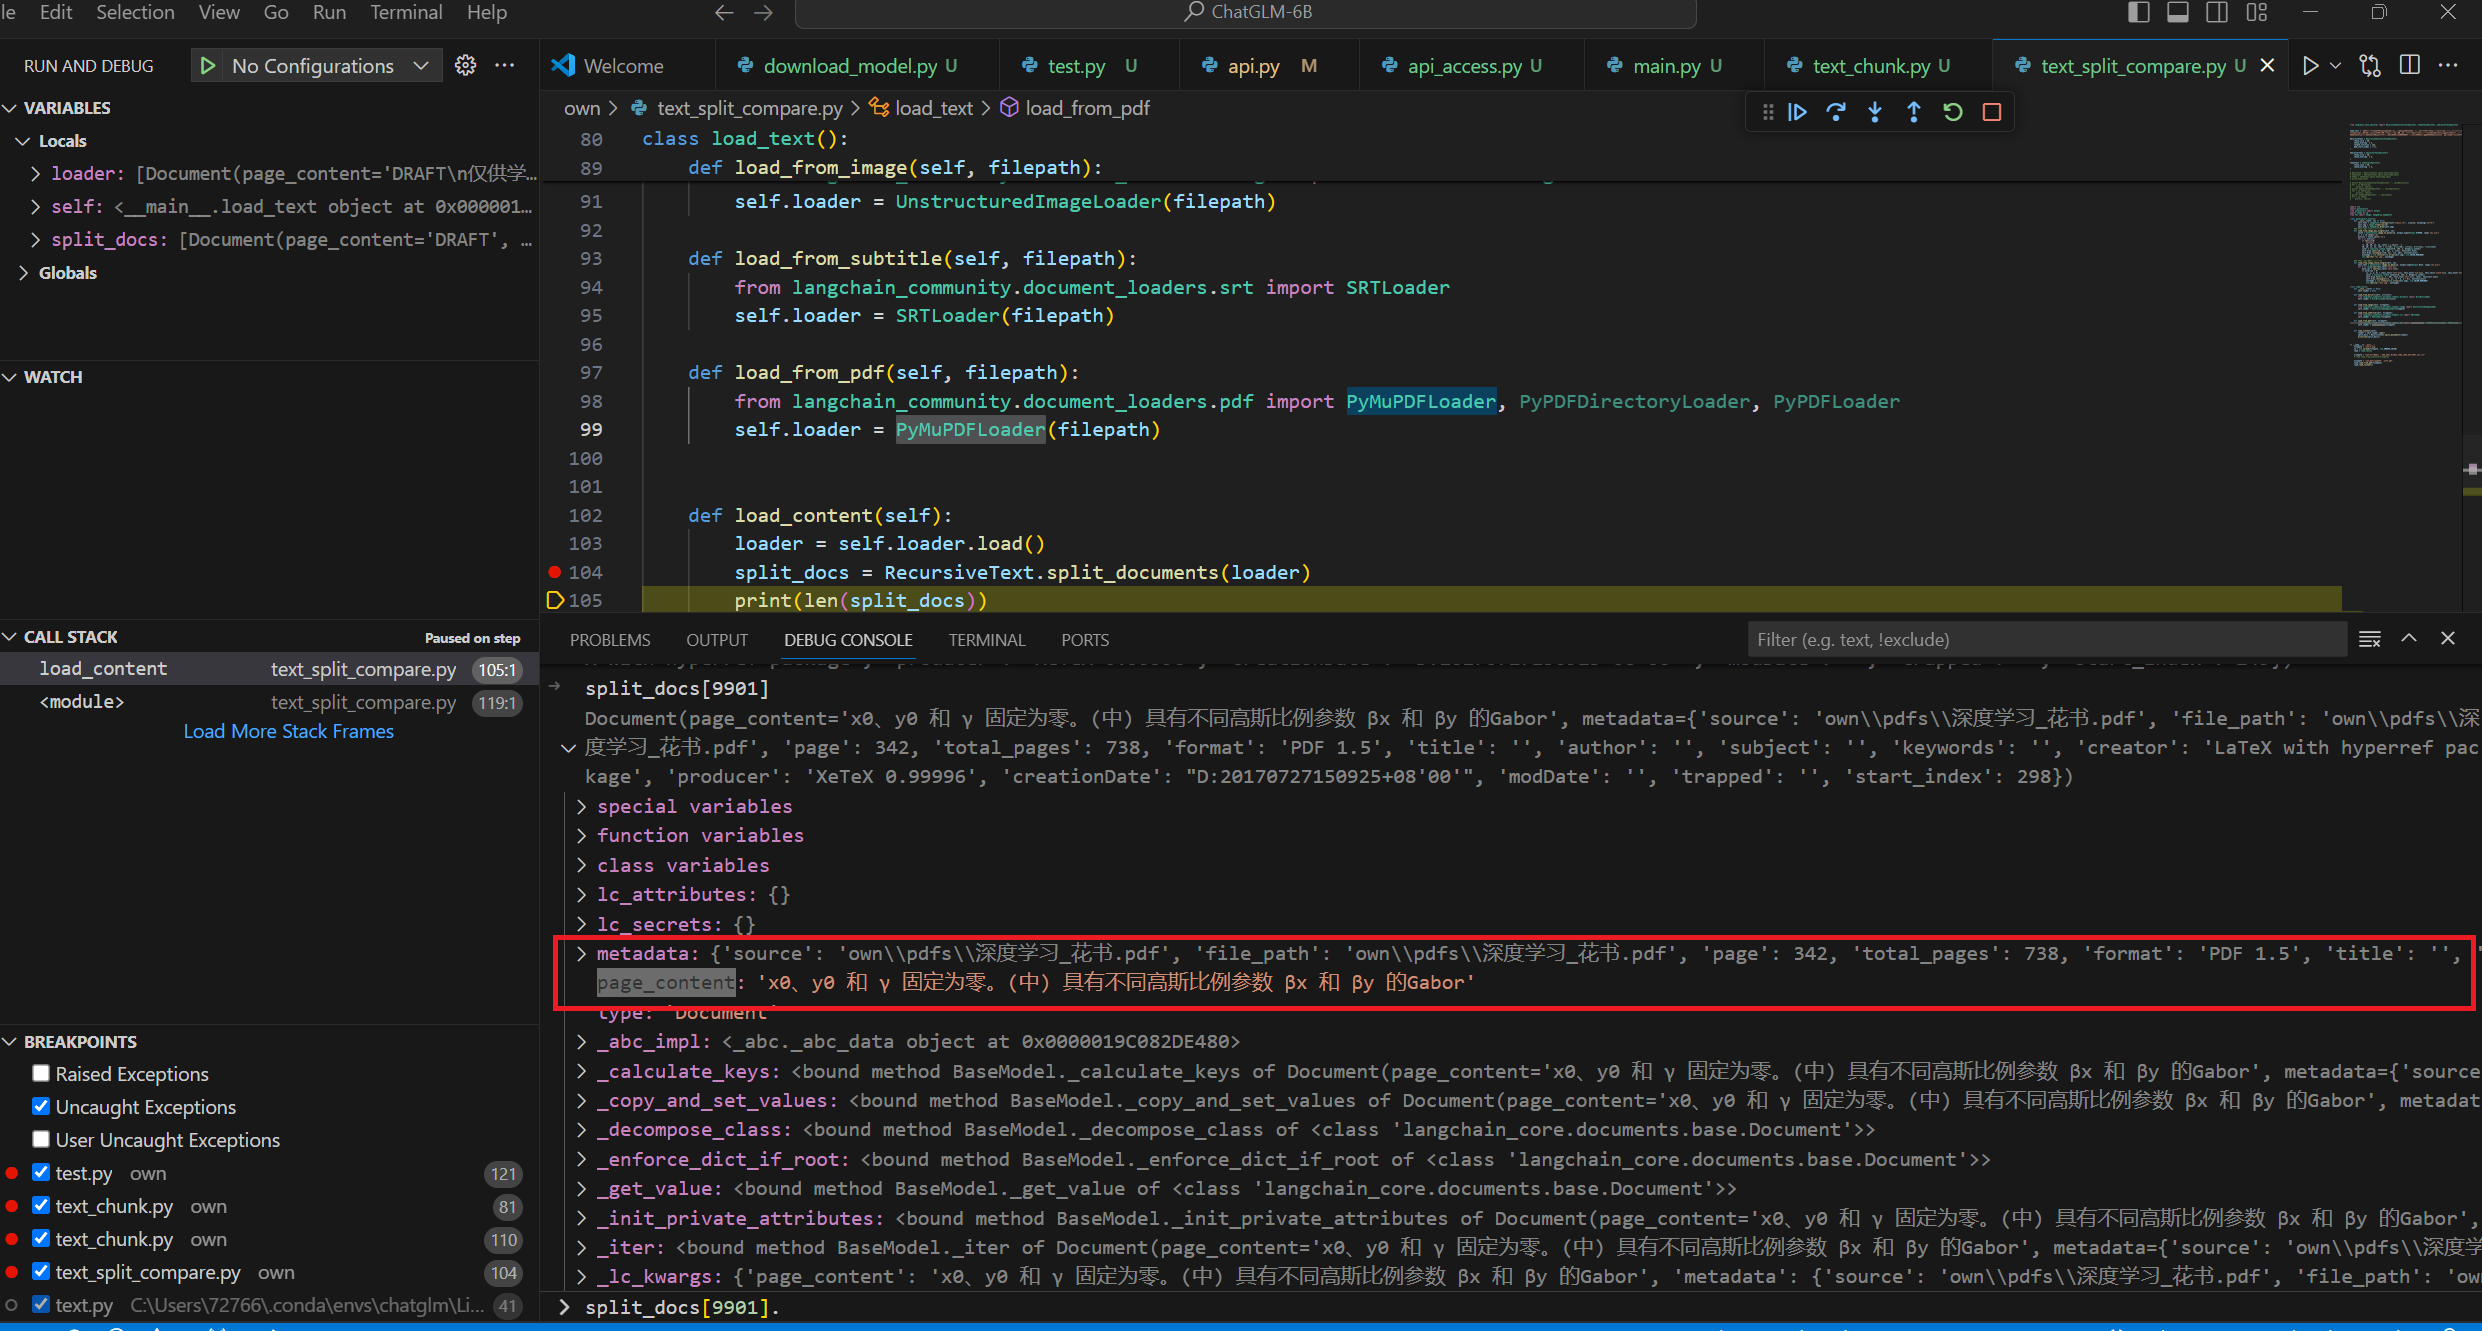Click the debug Continue button
2482x1331 pixels.
point(1797,112)
